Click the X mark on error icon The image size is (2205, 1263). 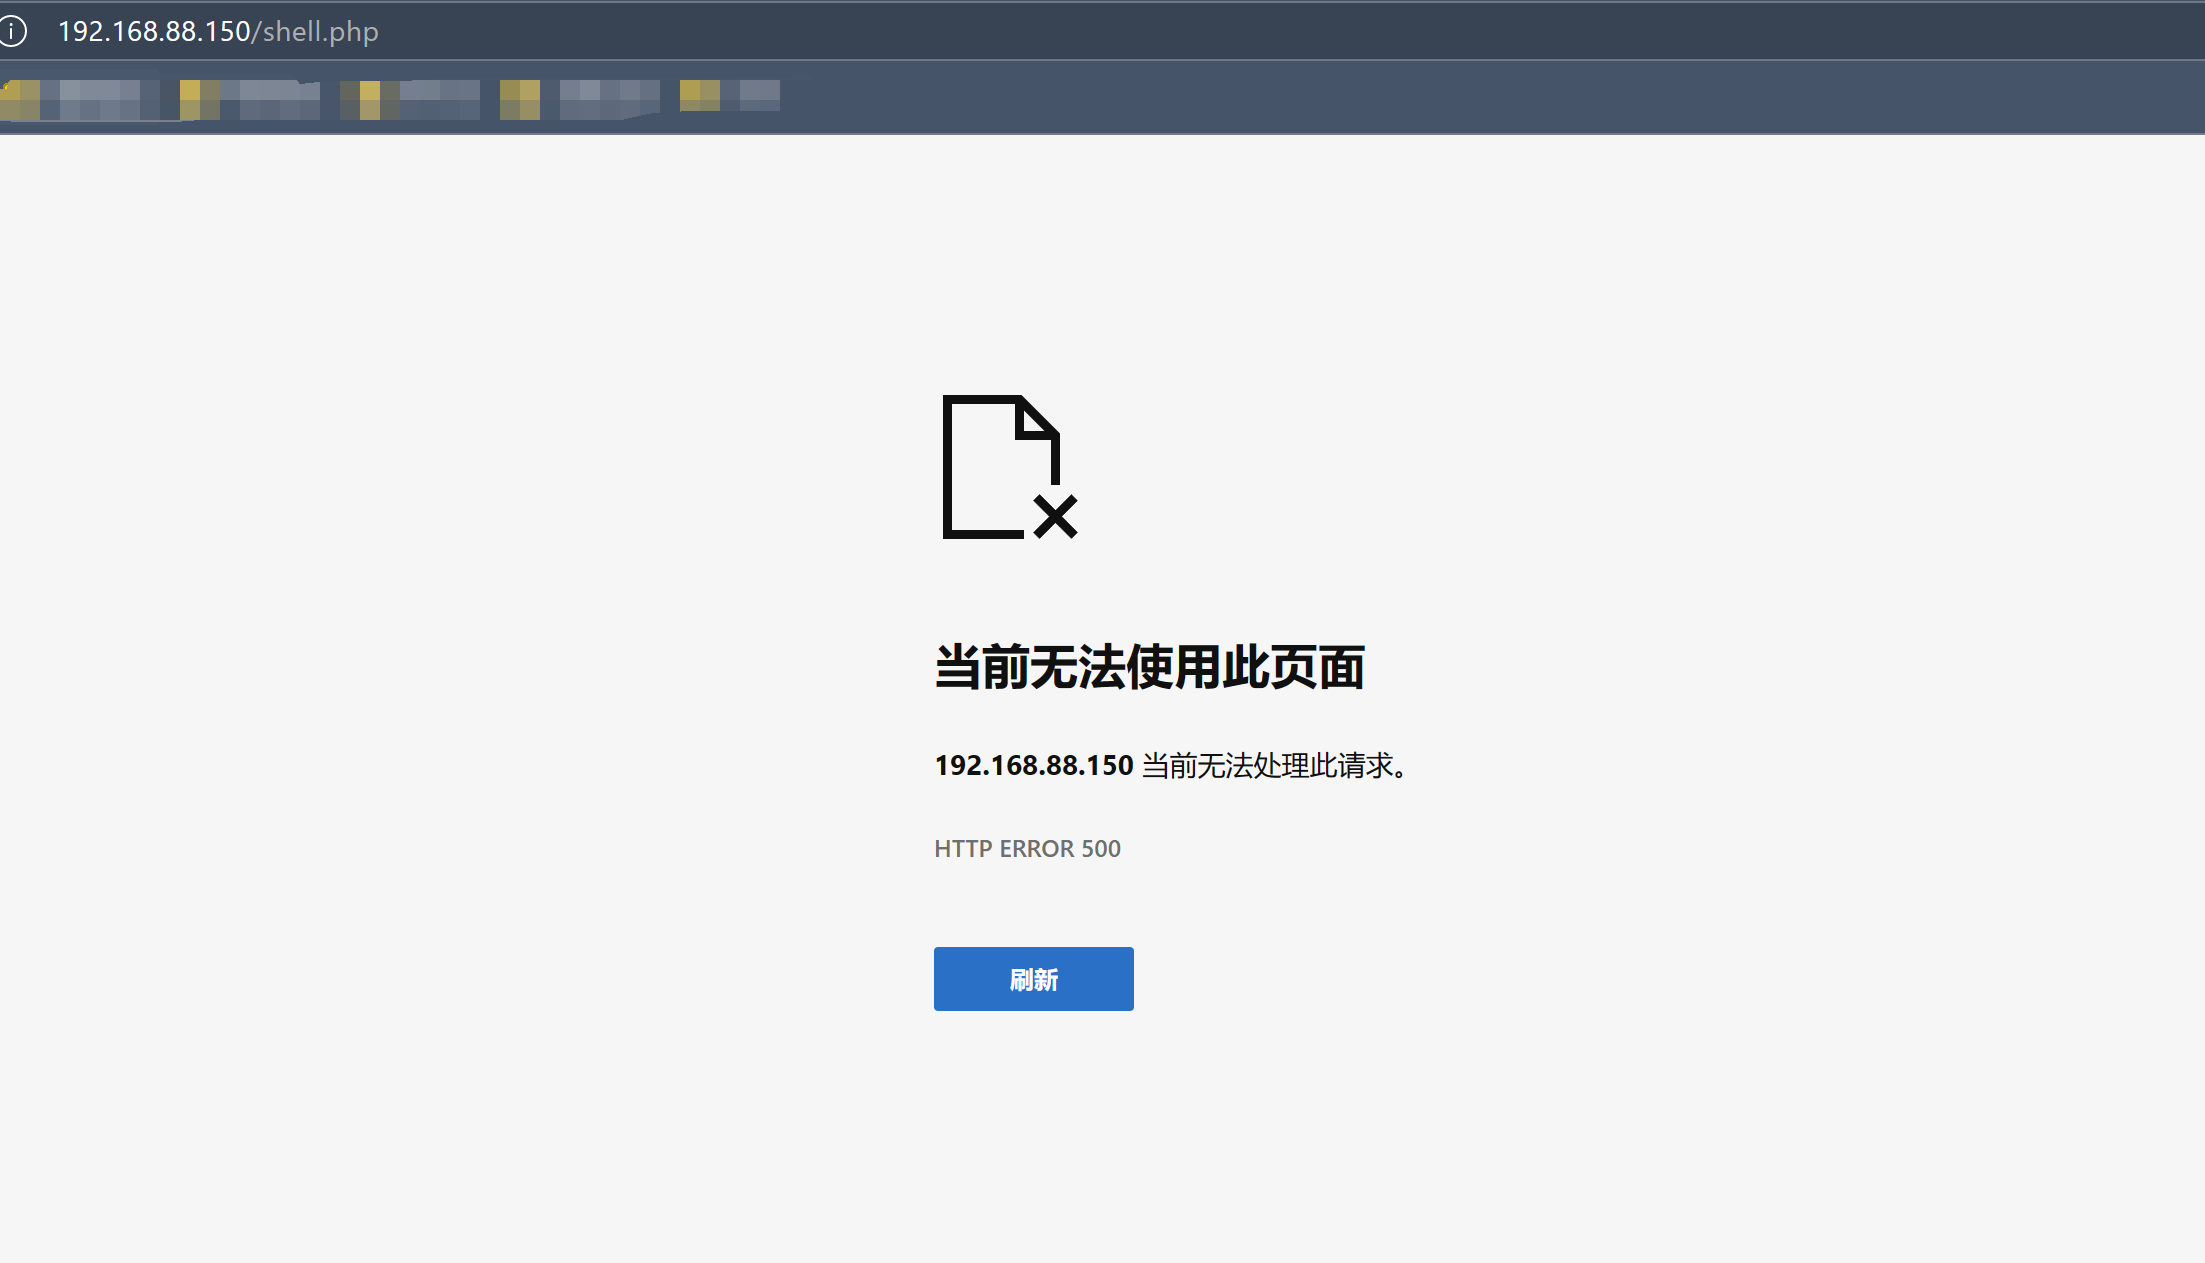1055,516
